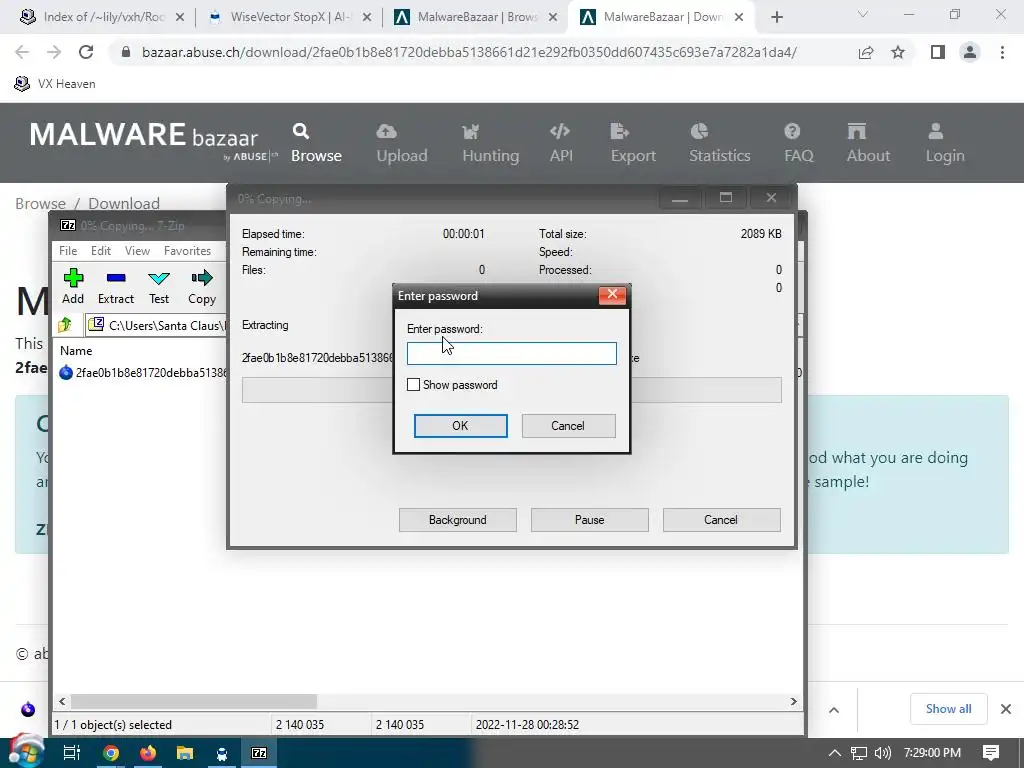Switch to the Index of /~lily/vxh tab
The height and width of the screenshot is (768, 1024).
point(101,17)
